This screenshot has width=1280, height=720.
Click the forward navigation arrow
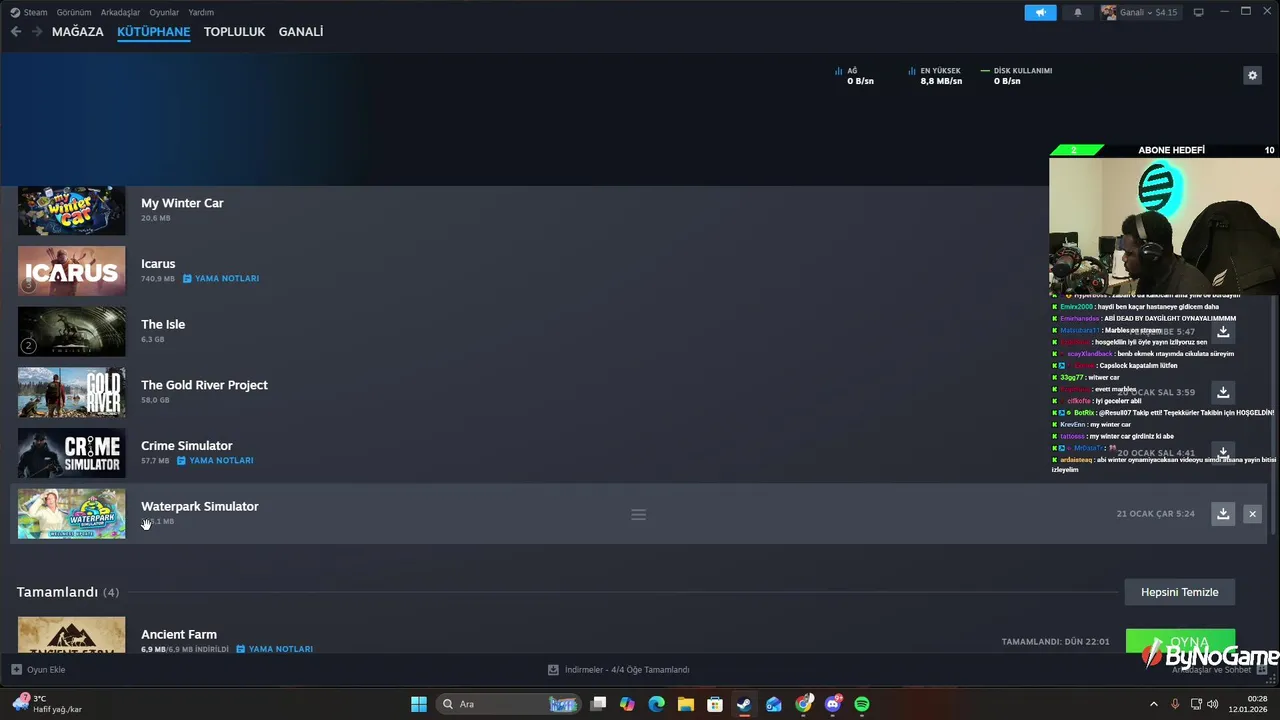37,32
